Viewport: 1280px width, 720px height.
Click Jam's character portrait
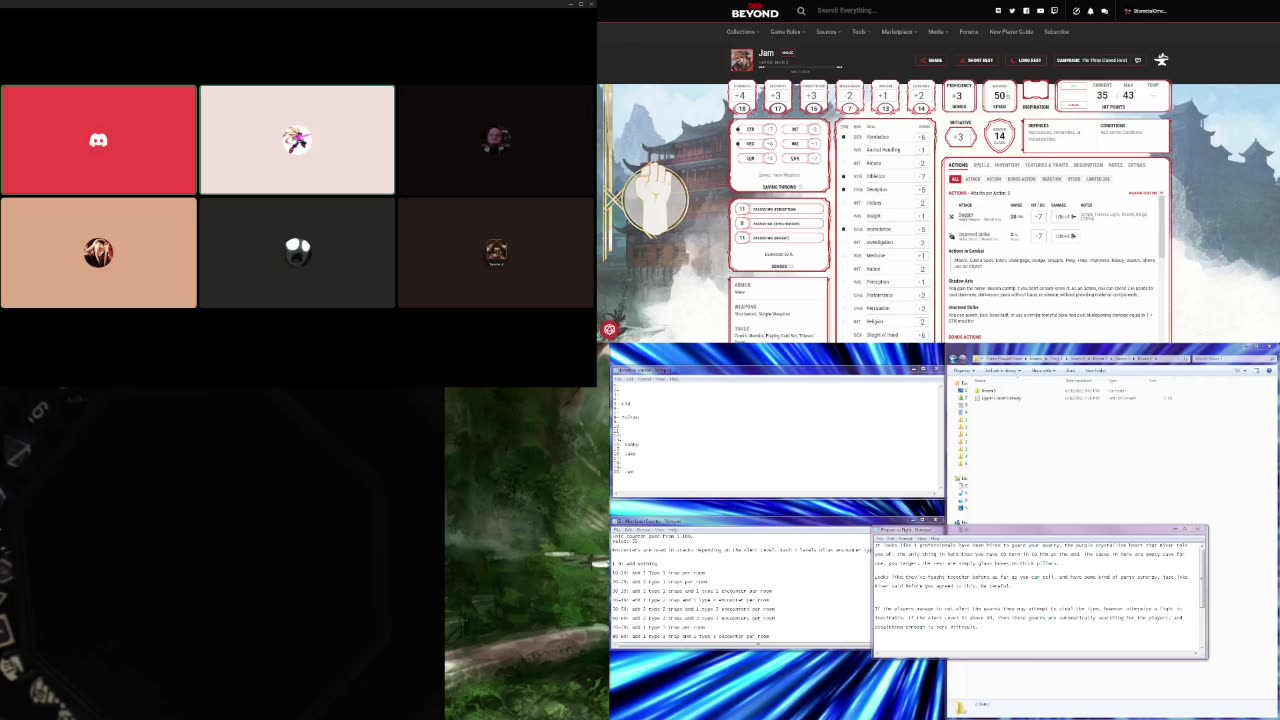[742, 60]
